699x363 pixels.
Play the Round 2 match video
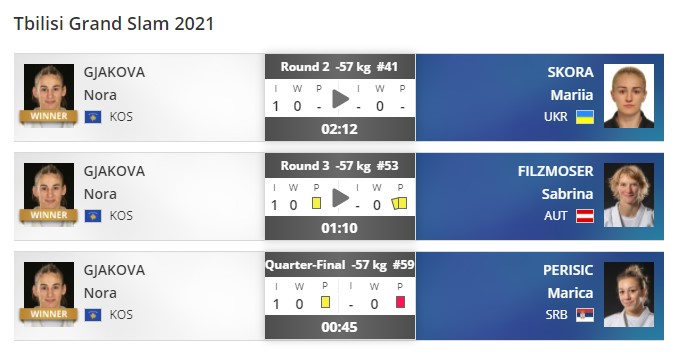coord(341,99)
